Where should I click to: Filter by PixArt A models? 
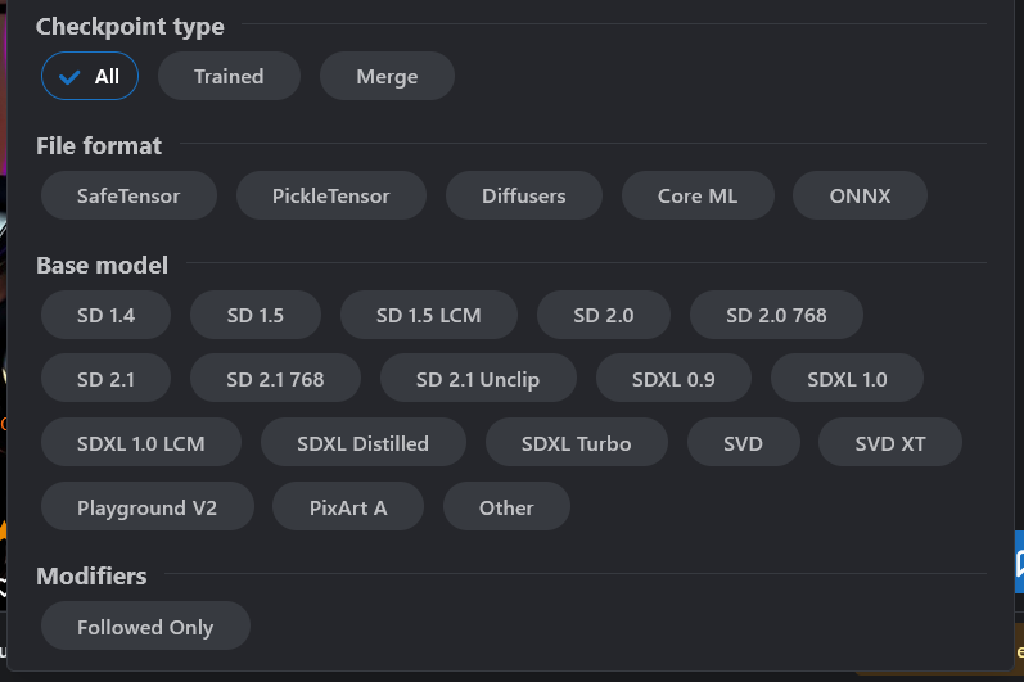point(347,506)
